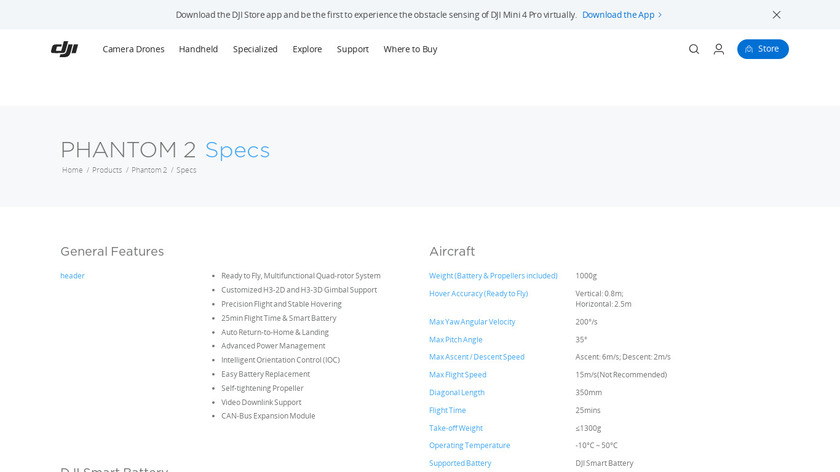Click the 'Aircraft' heading
Viewport: 840px width, 472px height.
[x=452, y=251]
